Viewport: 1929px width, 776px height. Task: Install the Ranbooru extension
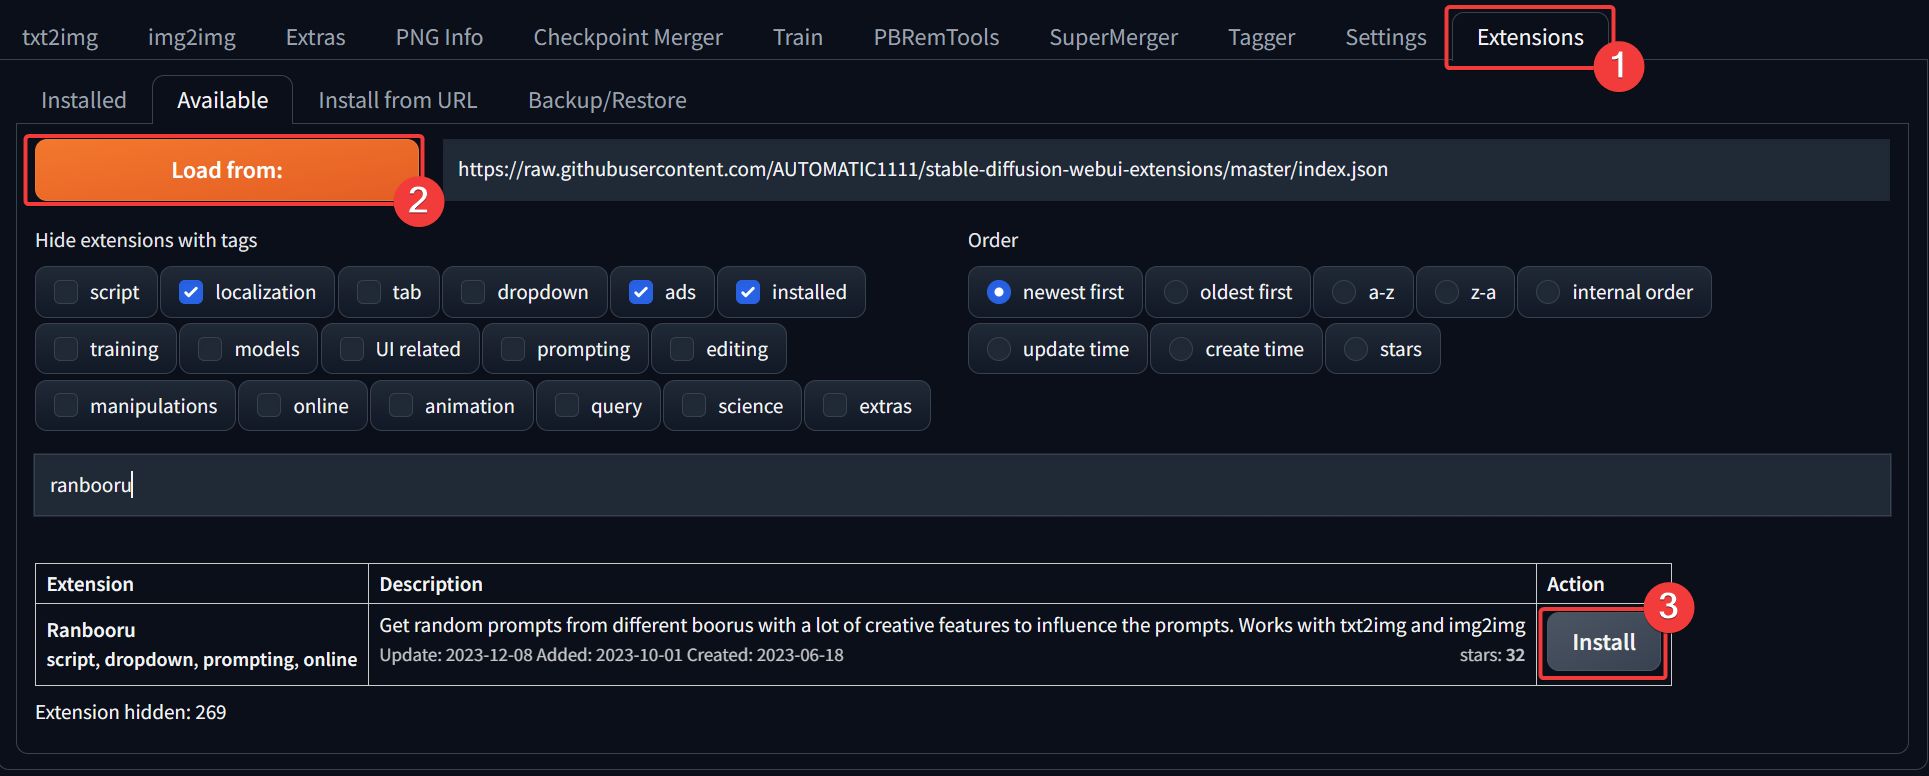pos(1603,642)
